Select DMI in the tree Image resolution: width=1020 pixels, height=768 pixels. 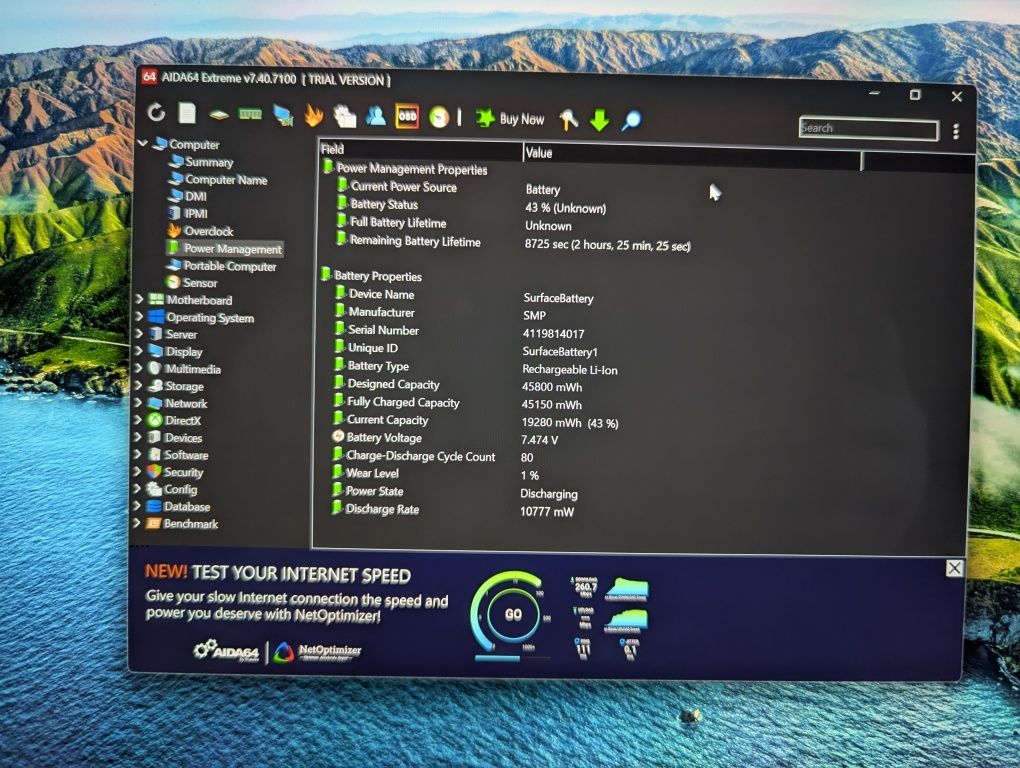[x=187, y=196]
